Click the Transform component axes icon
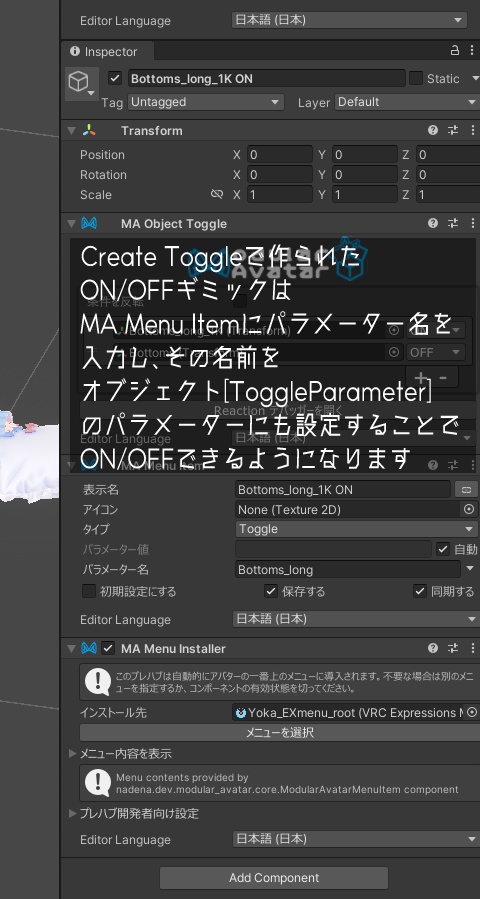Image resolution: width=480 pixels, height=899 pixels. pyautogui.click(x=89, y=131)
